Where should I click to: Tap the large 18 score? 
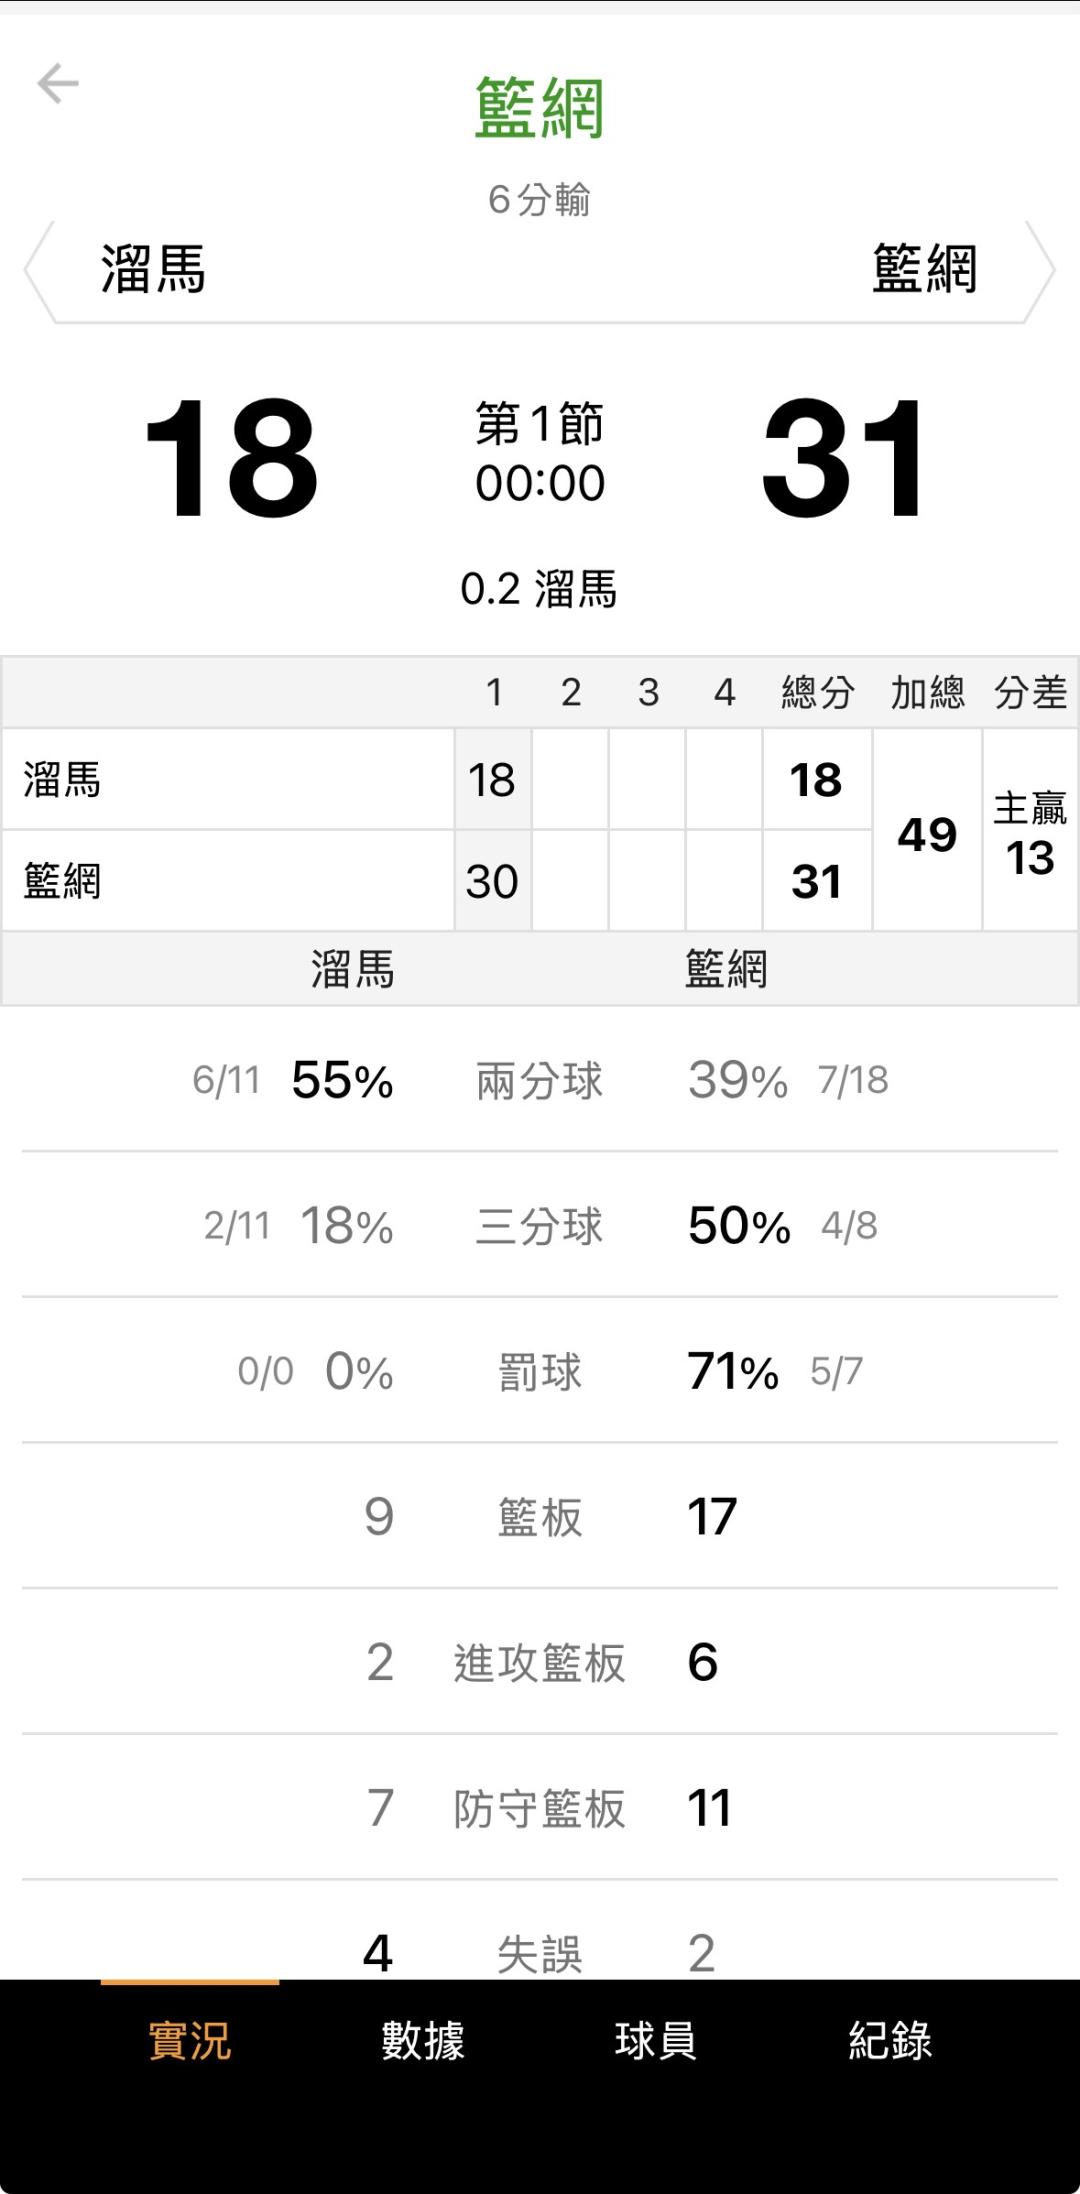click(x=231, y=459)
